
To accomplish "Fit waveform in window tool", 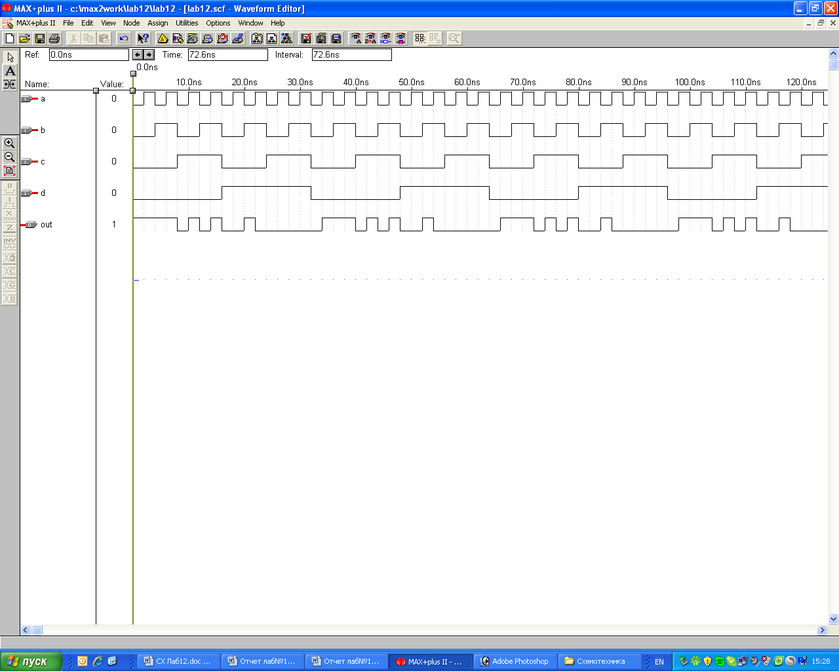I will [9, 171].
